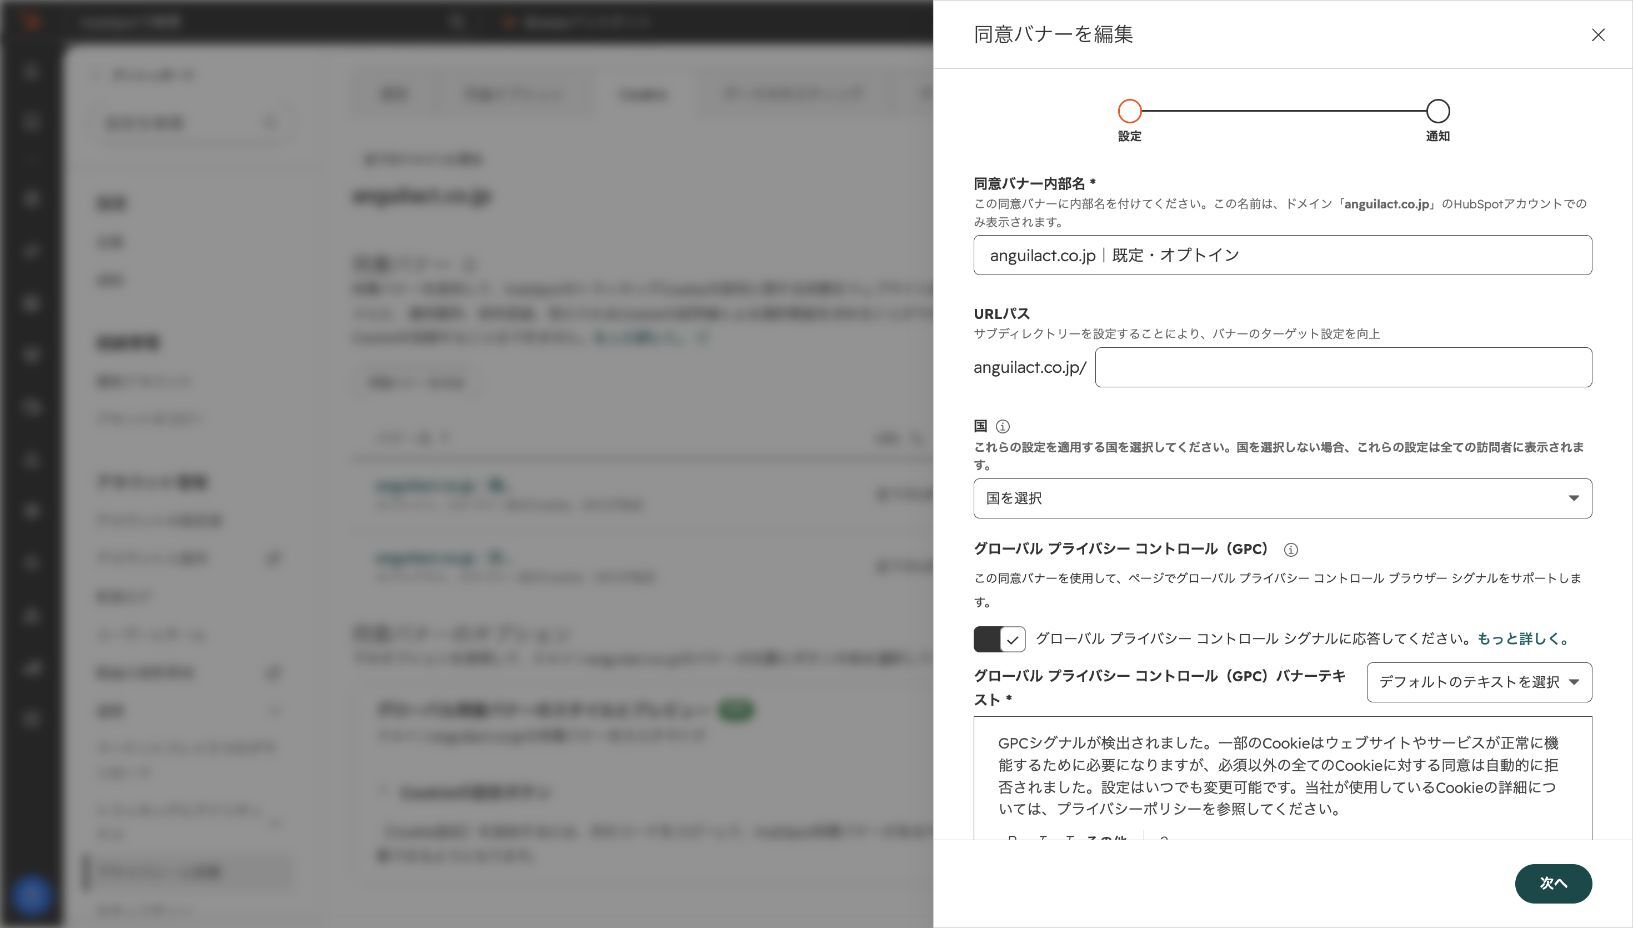Open the デフォルトのテキストを選択 dropdown
The image size is (1633, 928).
point(1480,682)
